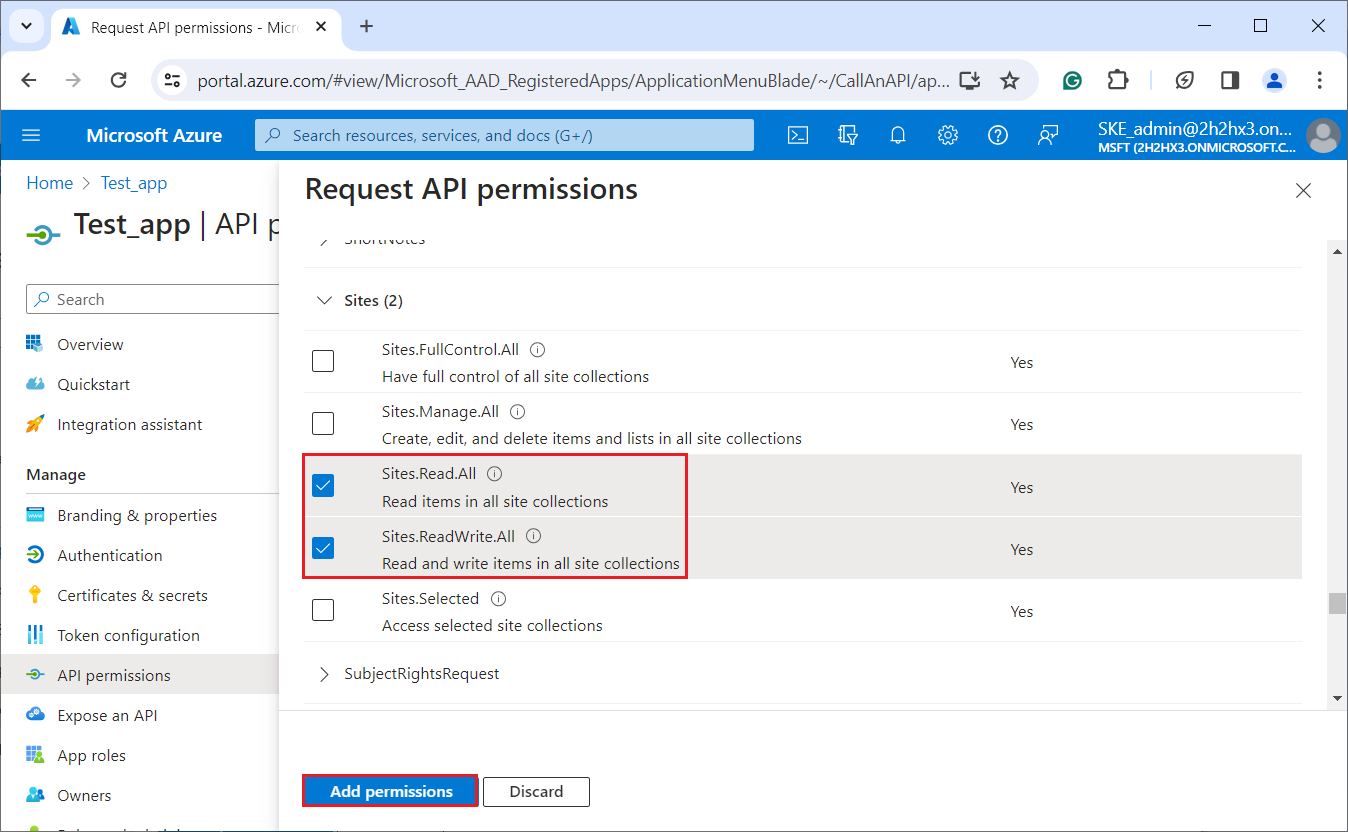Screen dimensions: 1348x832
Task: Click the Azure search resources field
Action: [504, 135]
